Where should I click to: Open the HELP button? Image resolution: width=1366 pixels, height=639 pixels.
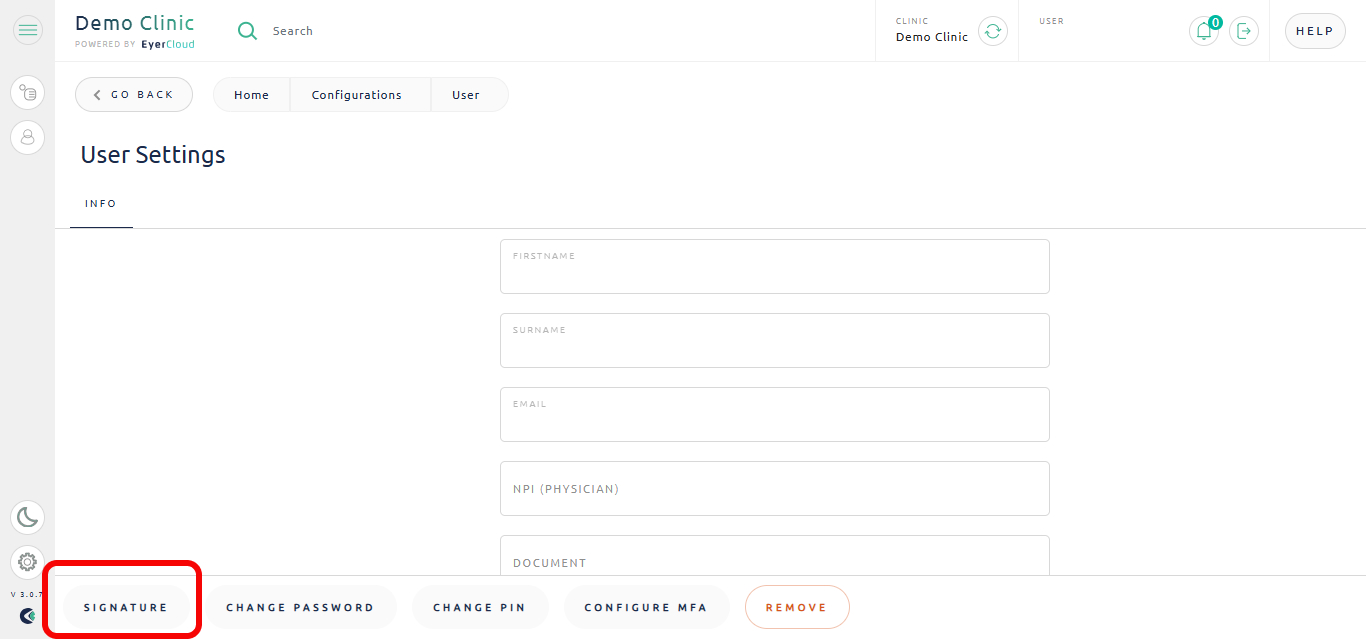point(1315,31)
